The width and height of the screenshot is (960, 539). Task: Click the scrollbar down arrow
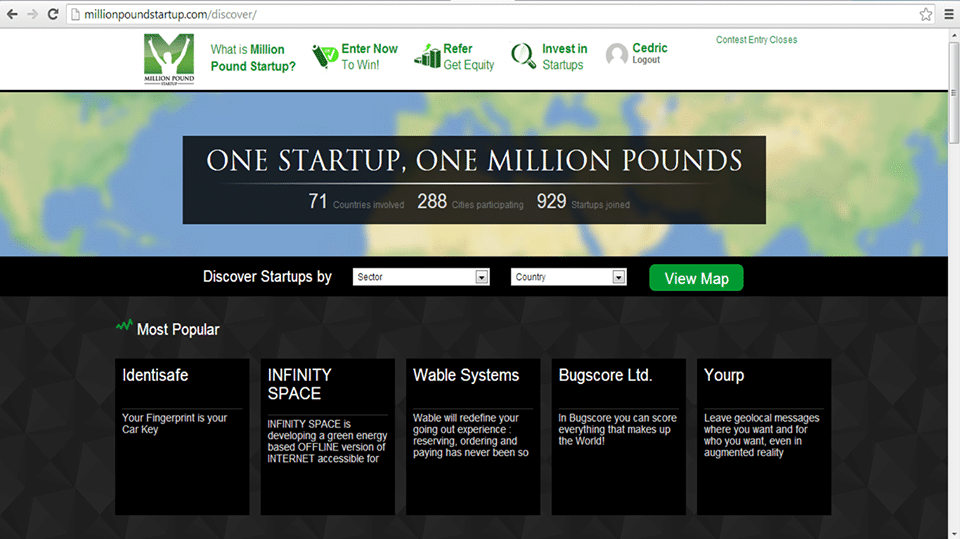[x=954, y=534]
